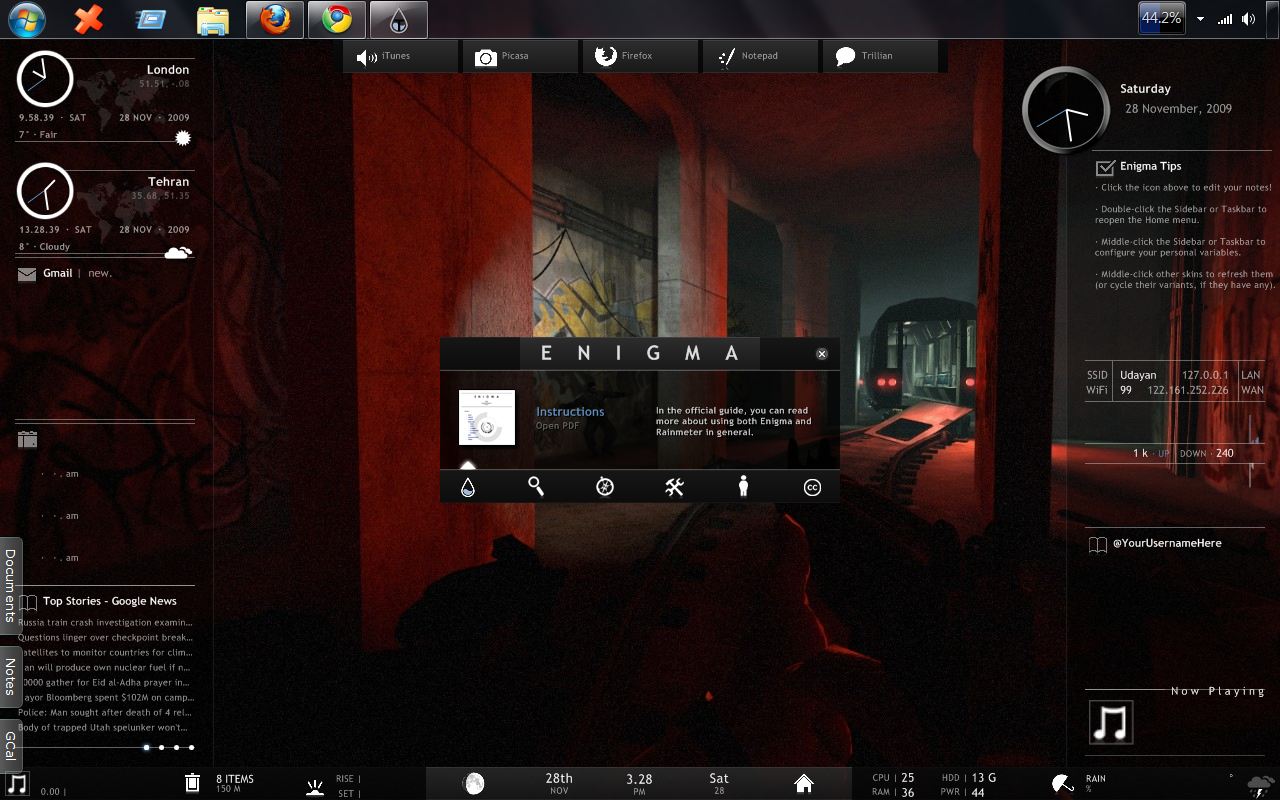Viewport: 1280px width, 800px height.
Task: Select the highlighted first news feed dot
Action: click(146, 747)
